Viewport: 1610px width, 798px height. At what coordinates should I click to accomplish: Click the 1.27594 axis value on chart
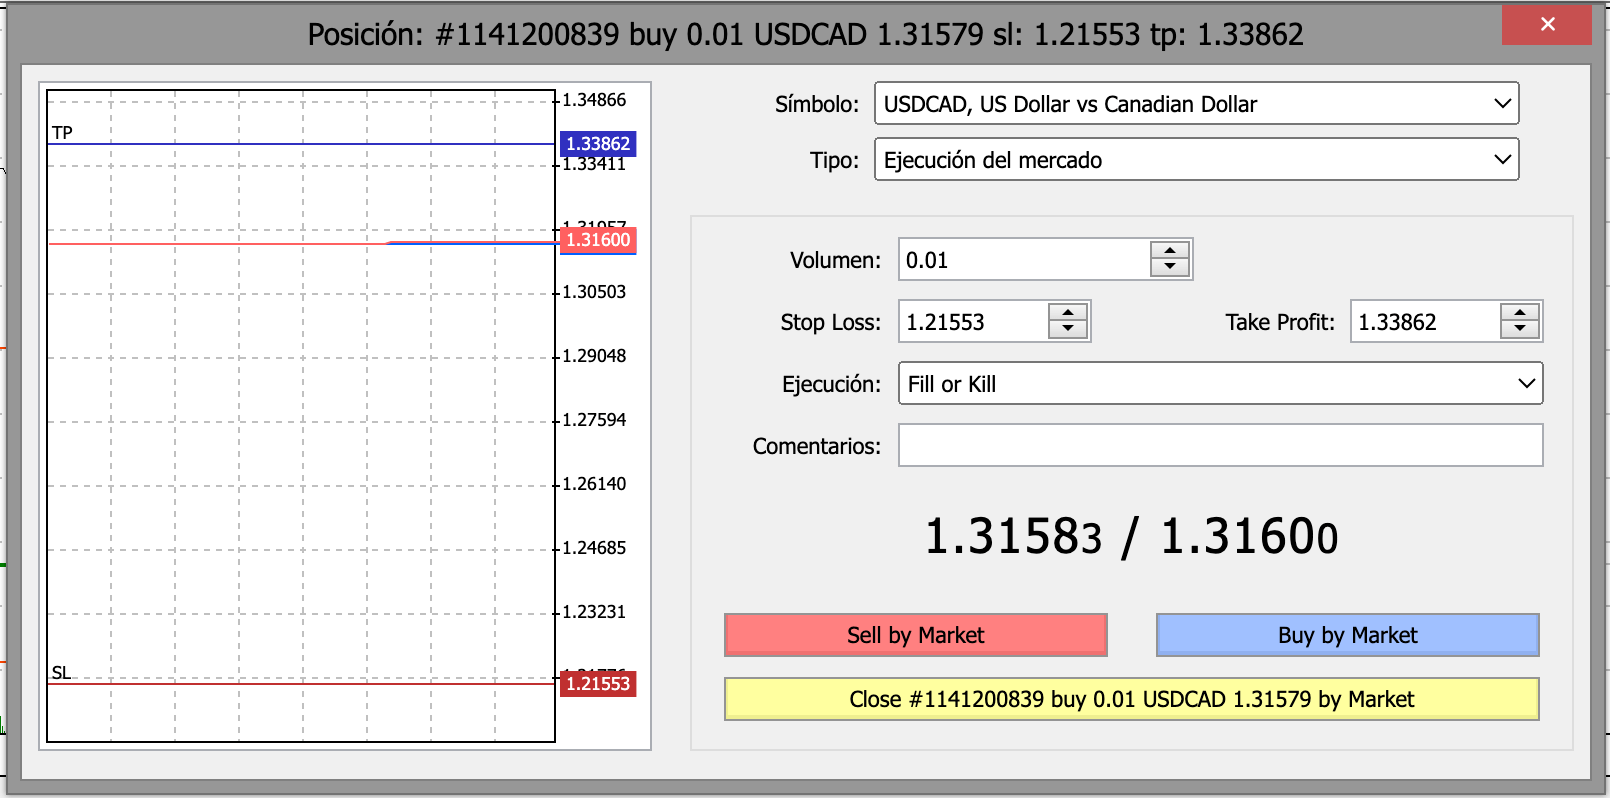pyautogui.click(x=594, y=420)
